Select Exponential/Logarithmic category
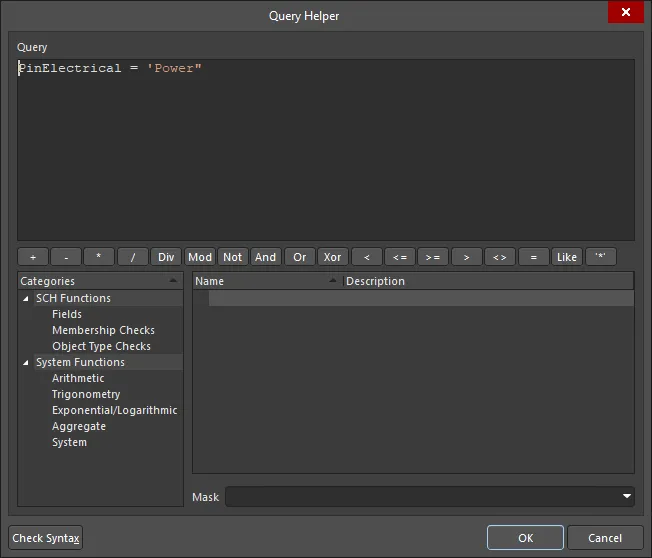Image resolution: width=652 pixels, height=558 pixels. tap(114, 410)
